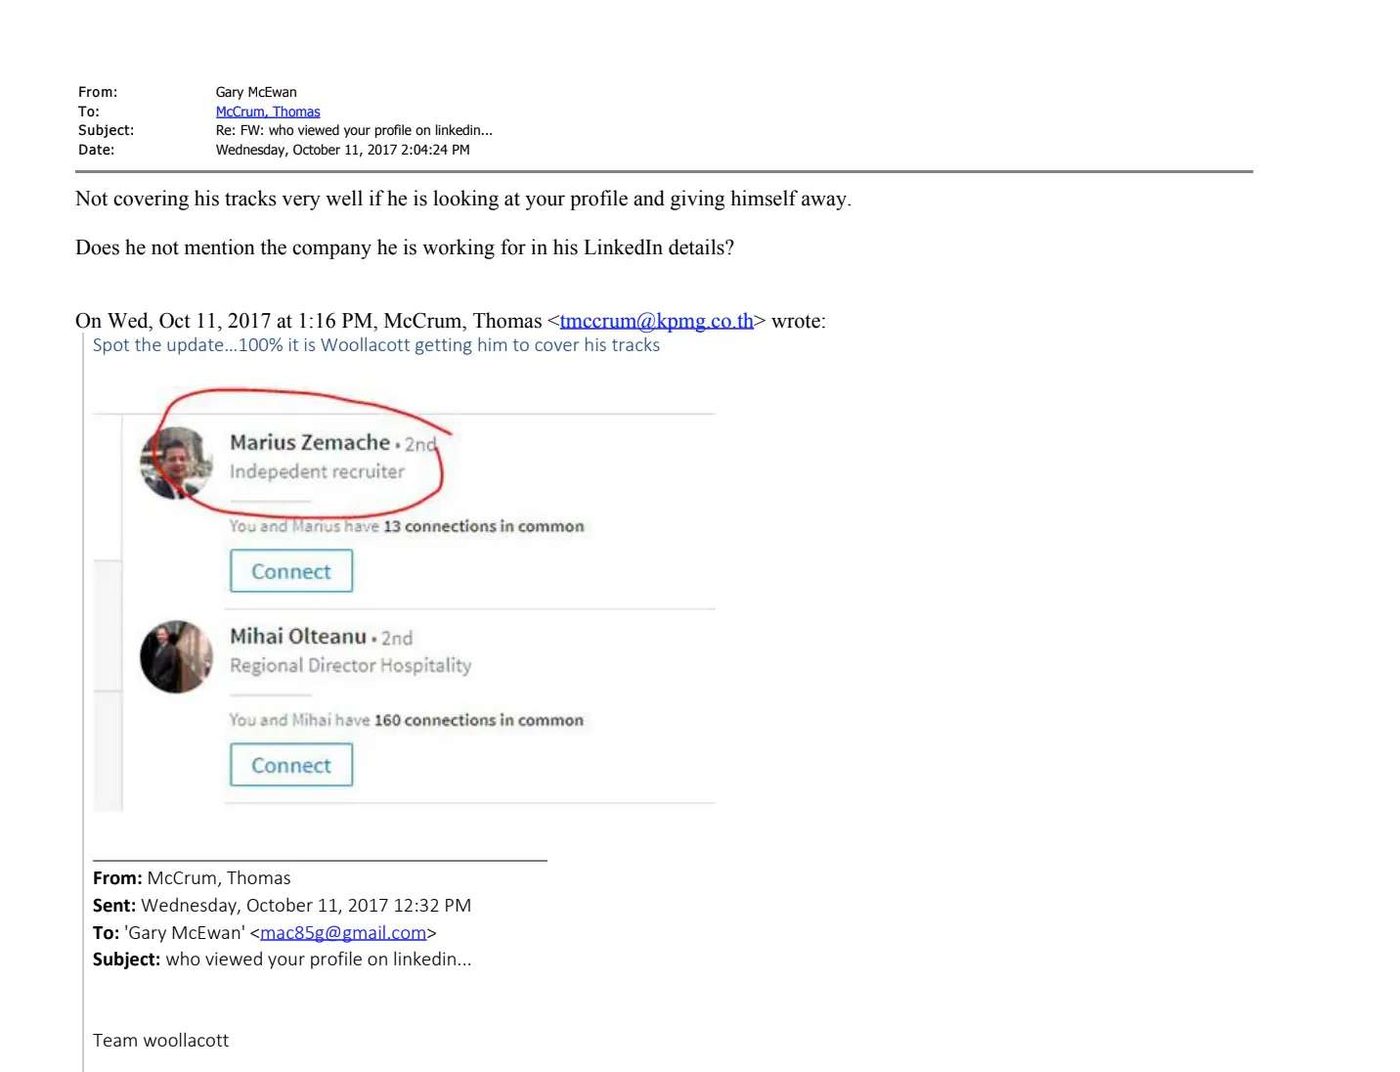Click the mac85g@gmail.com email link

[x=343, y=933]
